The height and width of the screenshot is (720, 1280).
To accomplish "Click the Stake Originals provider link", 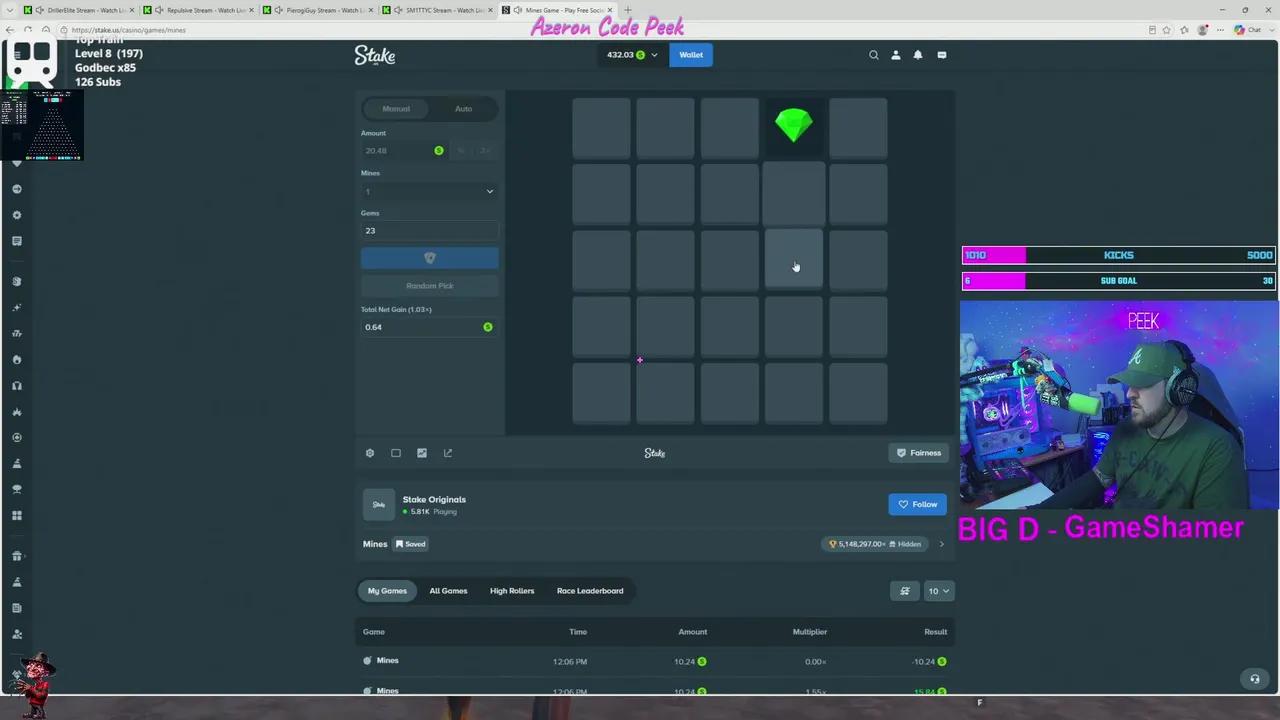I will [x=434, y=500].
